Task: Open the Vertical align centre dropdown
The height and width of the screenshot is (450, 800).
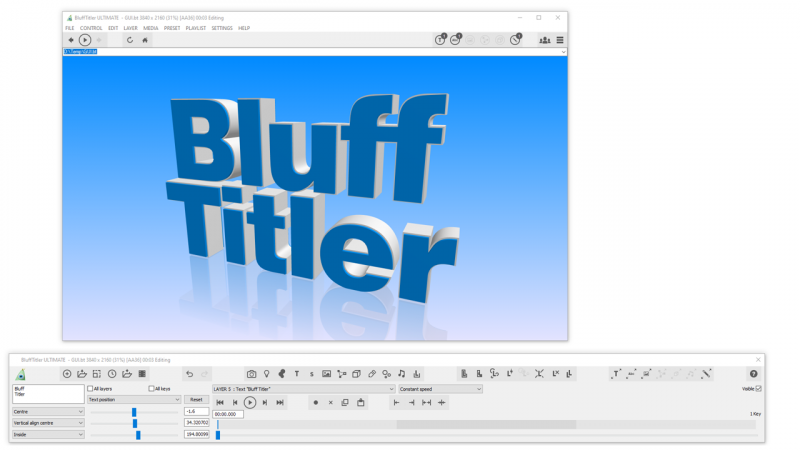Action: point(48,423)
